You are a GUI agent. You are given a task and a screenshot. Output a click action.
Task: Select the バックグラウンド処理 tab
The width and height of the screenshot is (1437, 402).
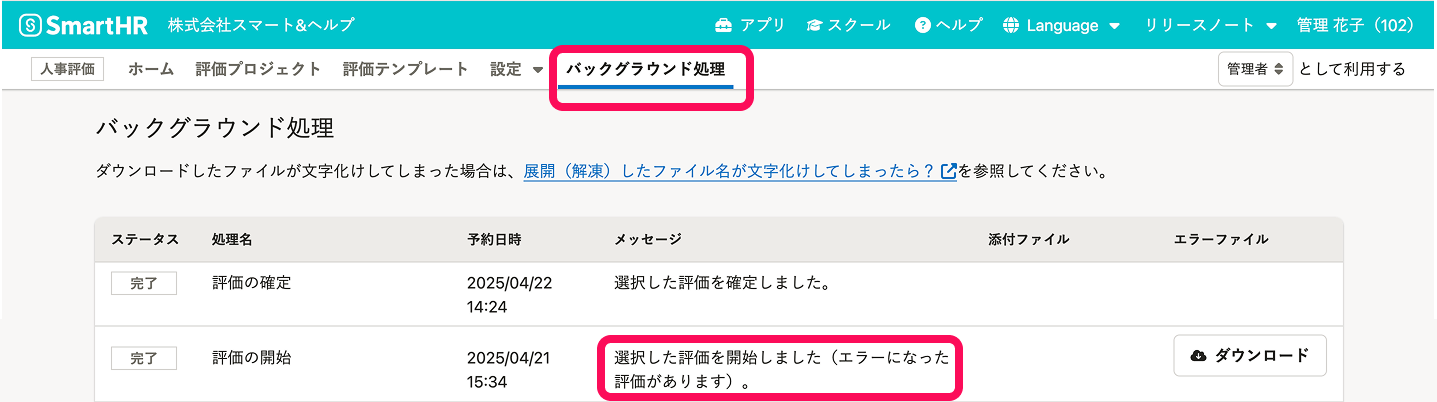(646, 69)
